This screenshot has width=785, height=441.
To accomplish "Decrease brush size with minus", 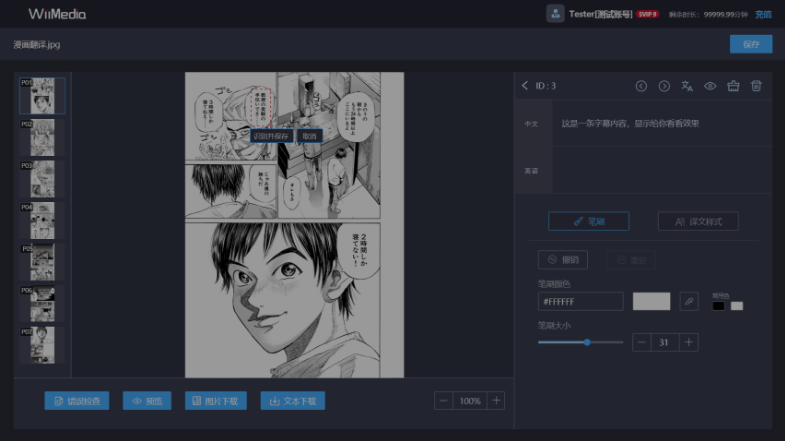I will pos(641,342).
